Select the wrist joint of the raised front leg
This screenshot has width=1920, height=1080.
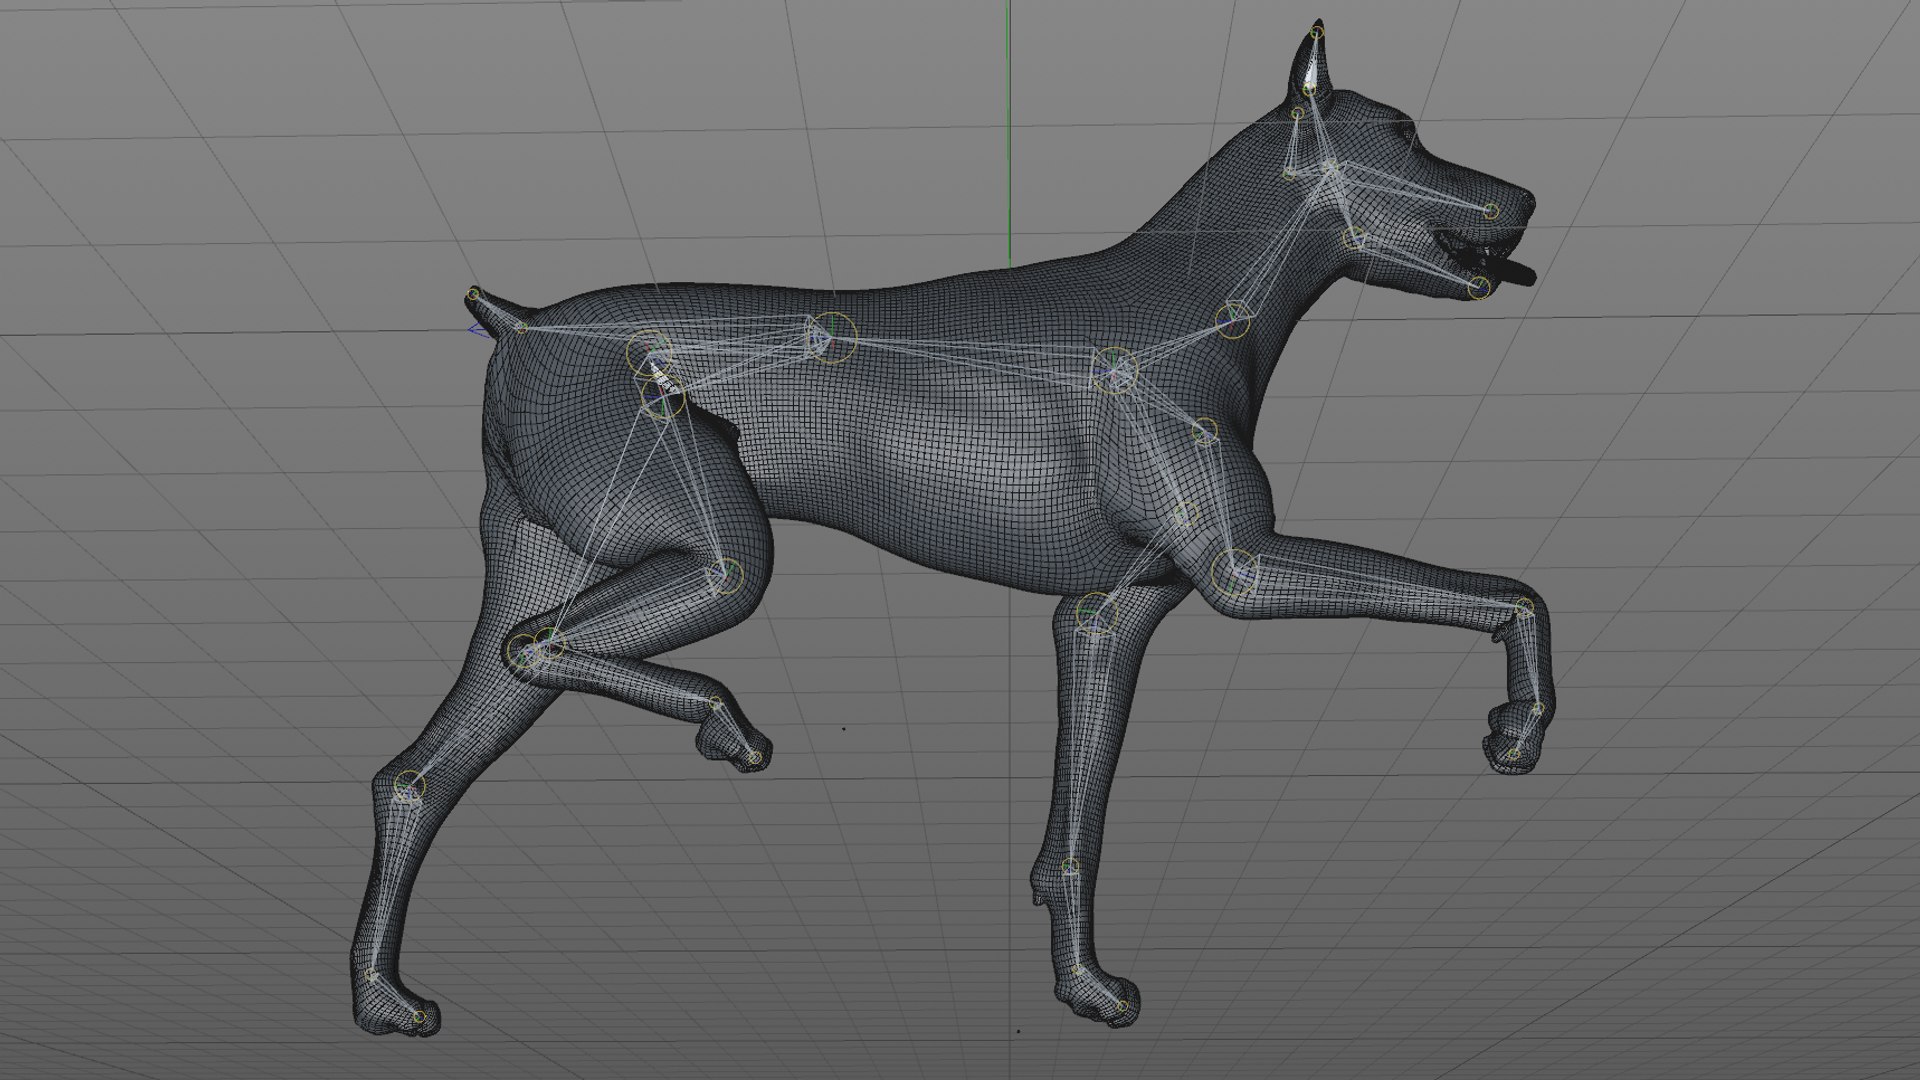[x=1524, y=607]
